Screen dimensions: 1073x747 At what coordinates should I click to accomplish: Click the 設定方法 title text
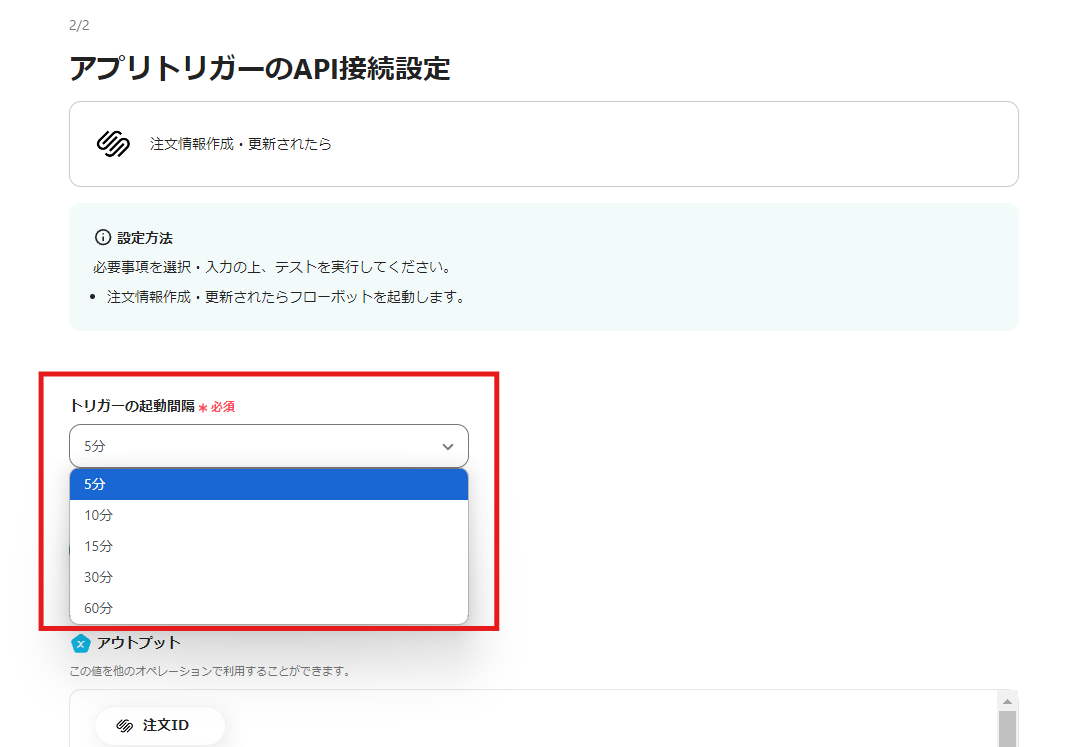pos(144,238)
